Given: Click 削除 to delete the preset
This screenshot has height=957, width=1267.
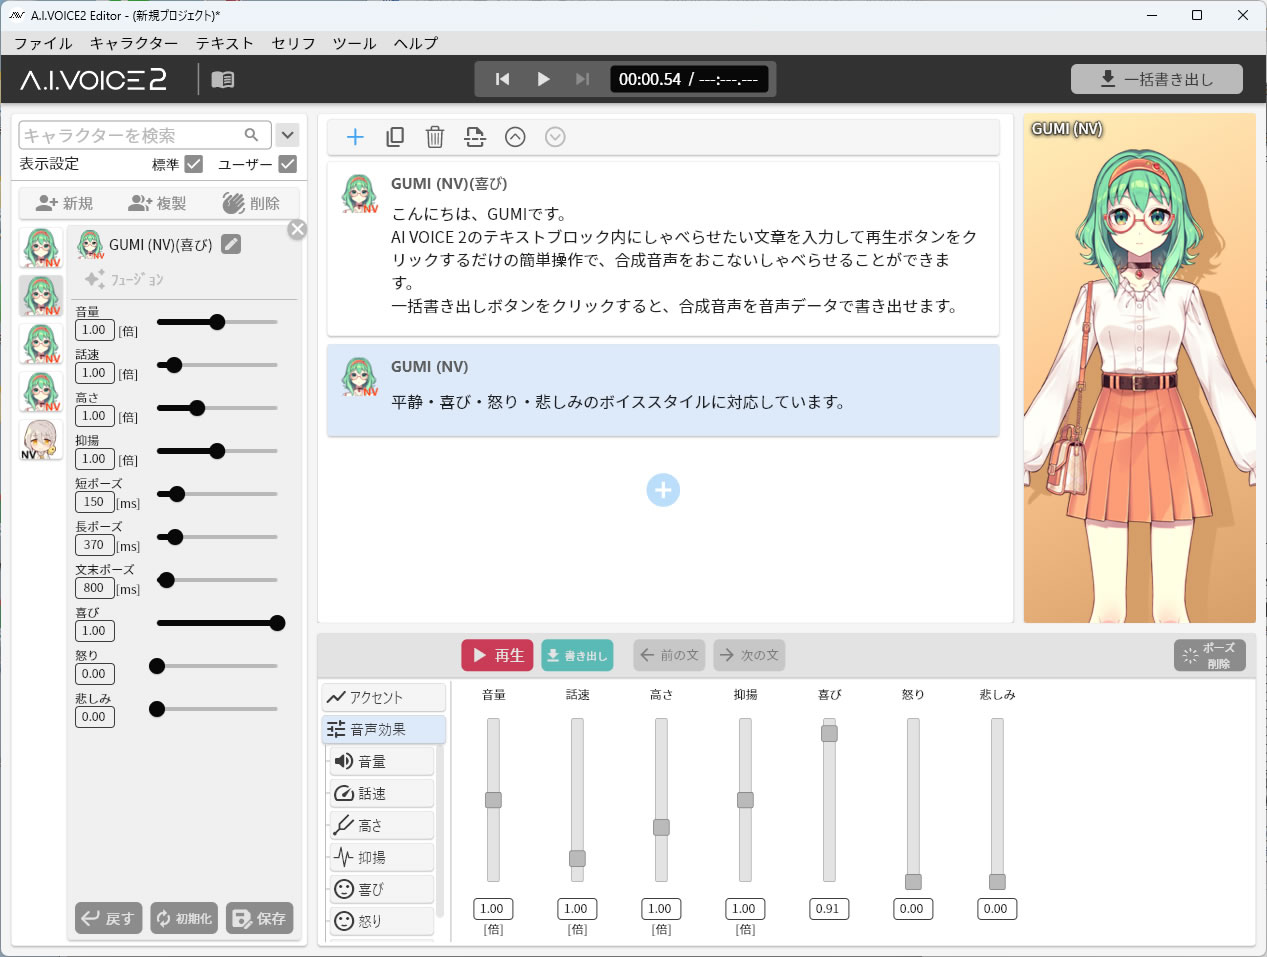Looking at the screenshot, I should (251, 203).
